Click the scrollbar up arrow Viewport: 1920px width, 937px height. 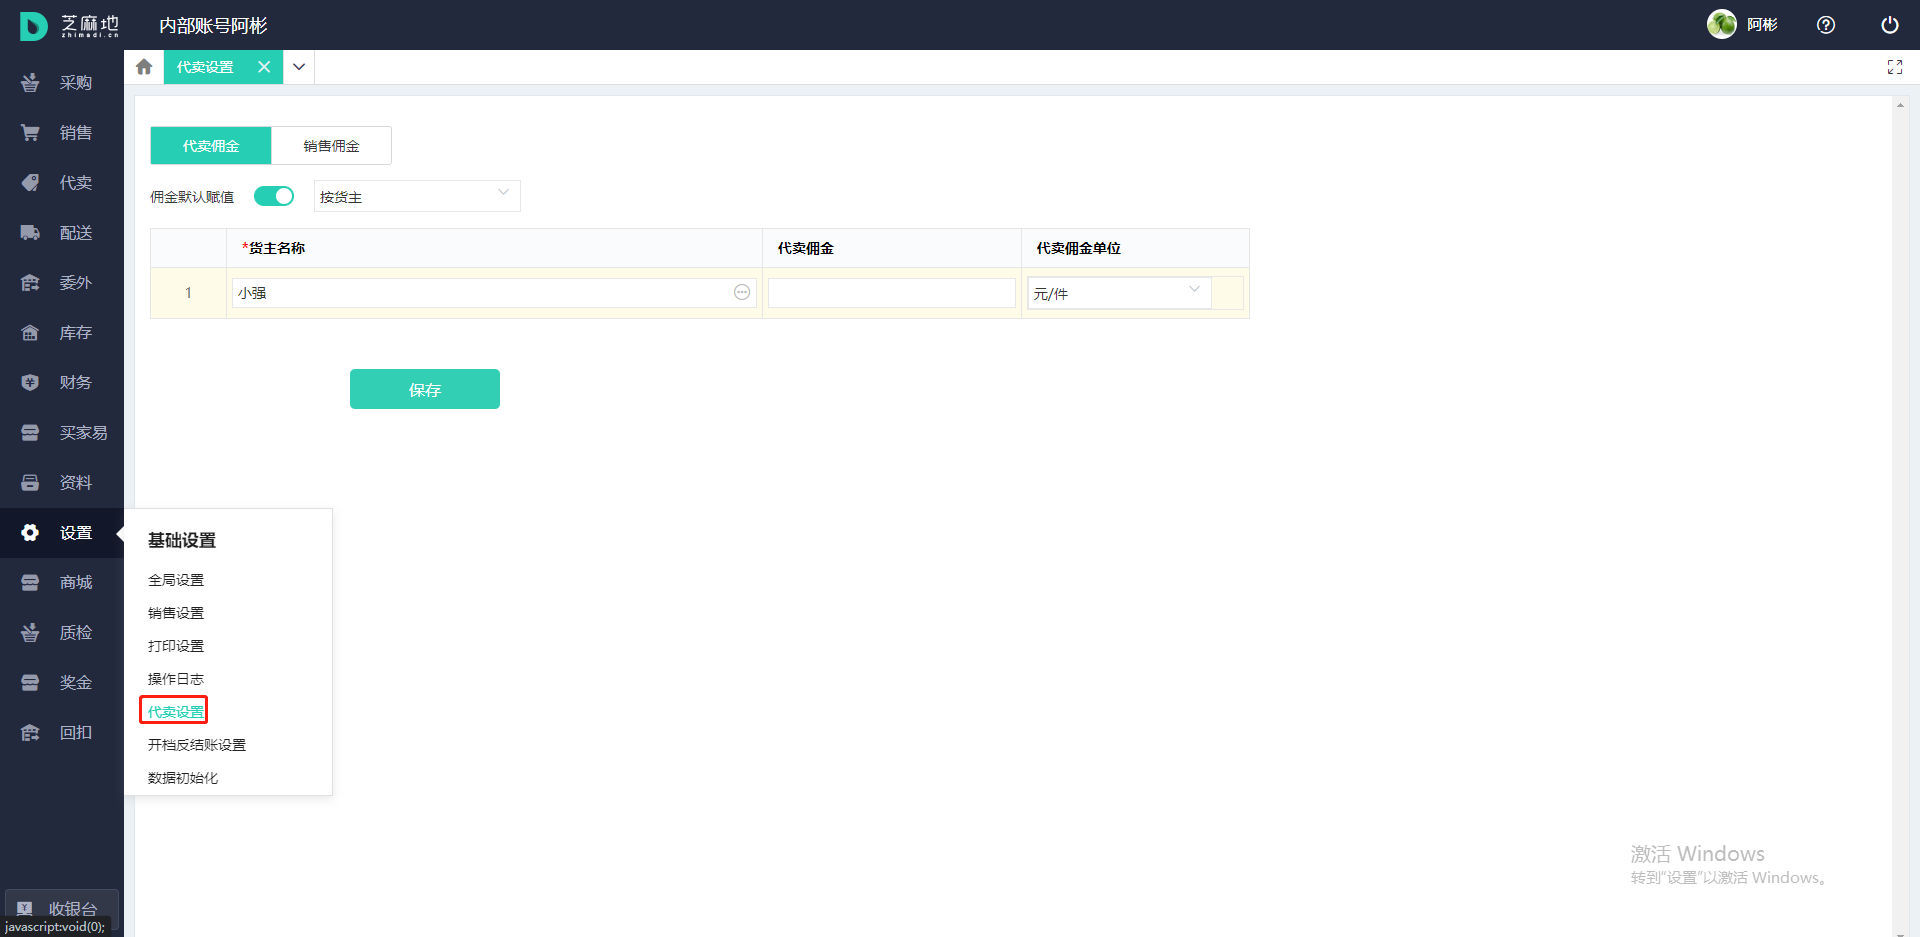1900,104
